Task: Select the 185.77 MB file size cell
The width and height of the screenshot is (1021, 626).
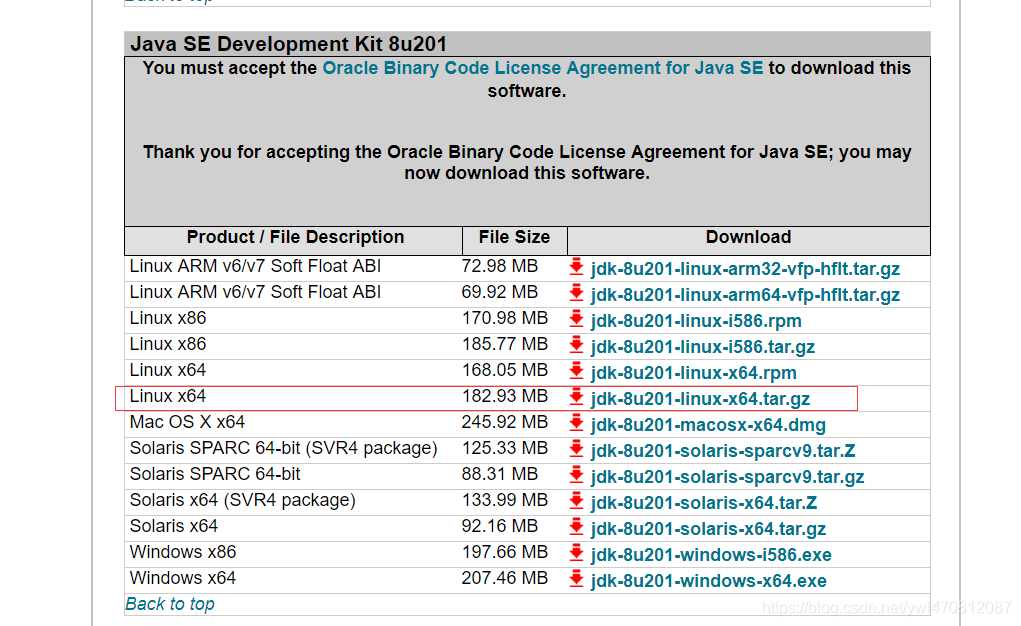Action: click(505, 345)
